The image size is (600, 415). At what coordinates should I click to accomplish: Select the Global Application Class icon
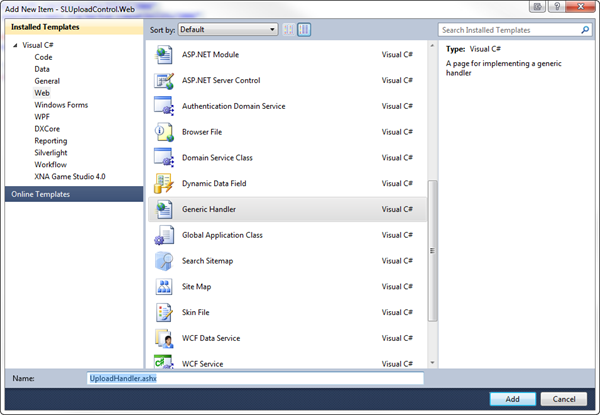pyautogui.click(x=164, y=235)
